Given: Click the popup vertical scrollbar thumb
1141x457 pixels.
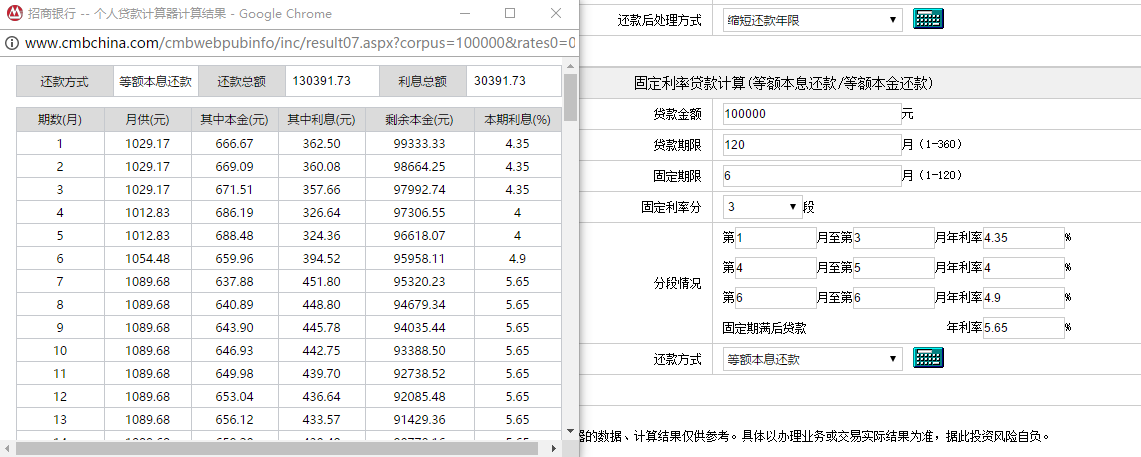Looking at the screenshot, I should (570, 98).
